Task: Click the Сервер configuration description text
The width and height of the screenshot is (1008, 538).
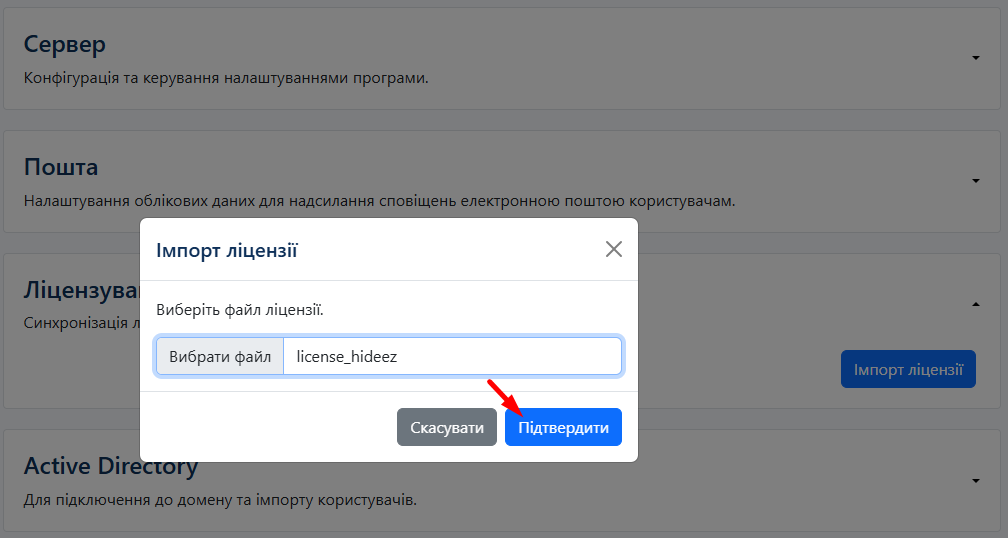Action: 226,77
